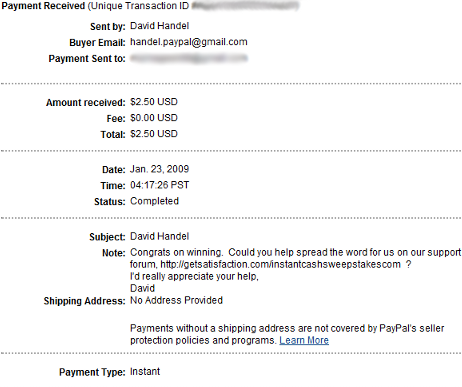Click the Total $2.50 USD value

point(154,134)
